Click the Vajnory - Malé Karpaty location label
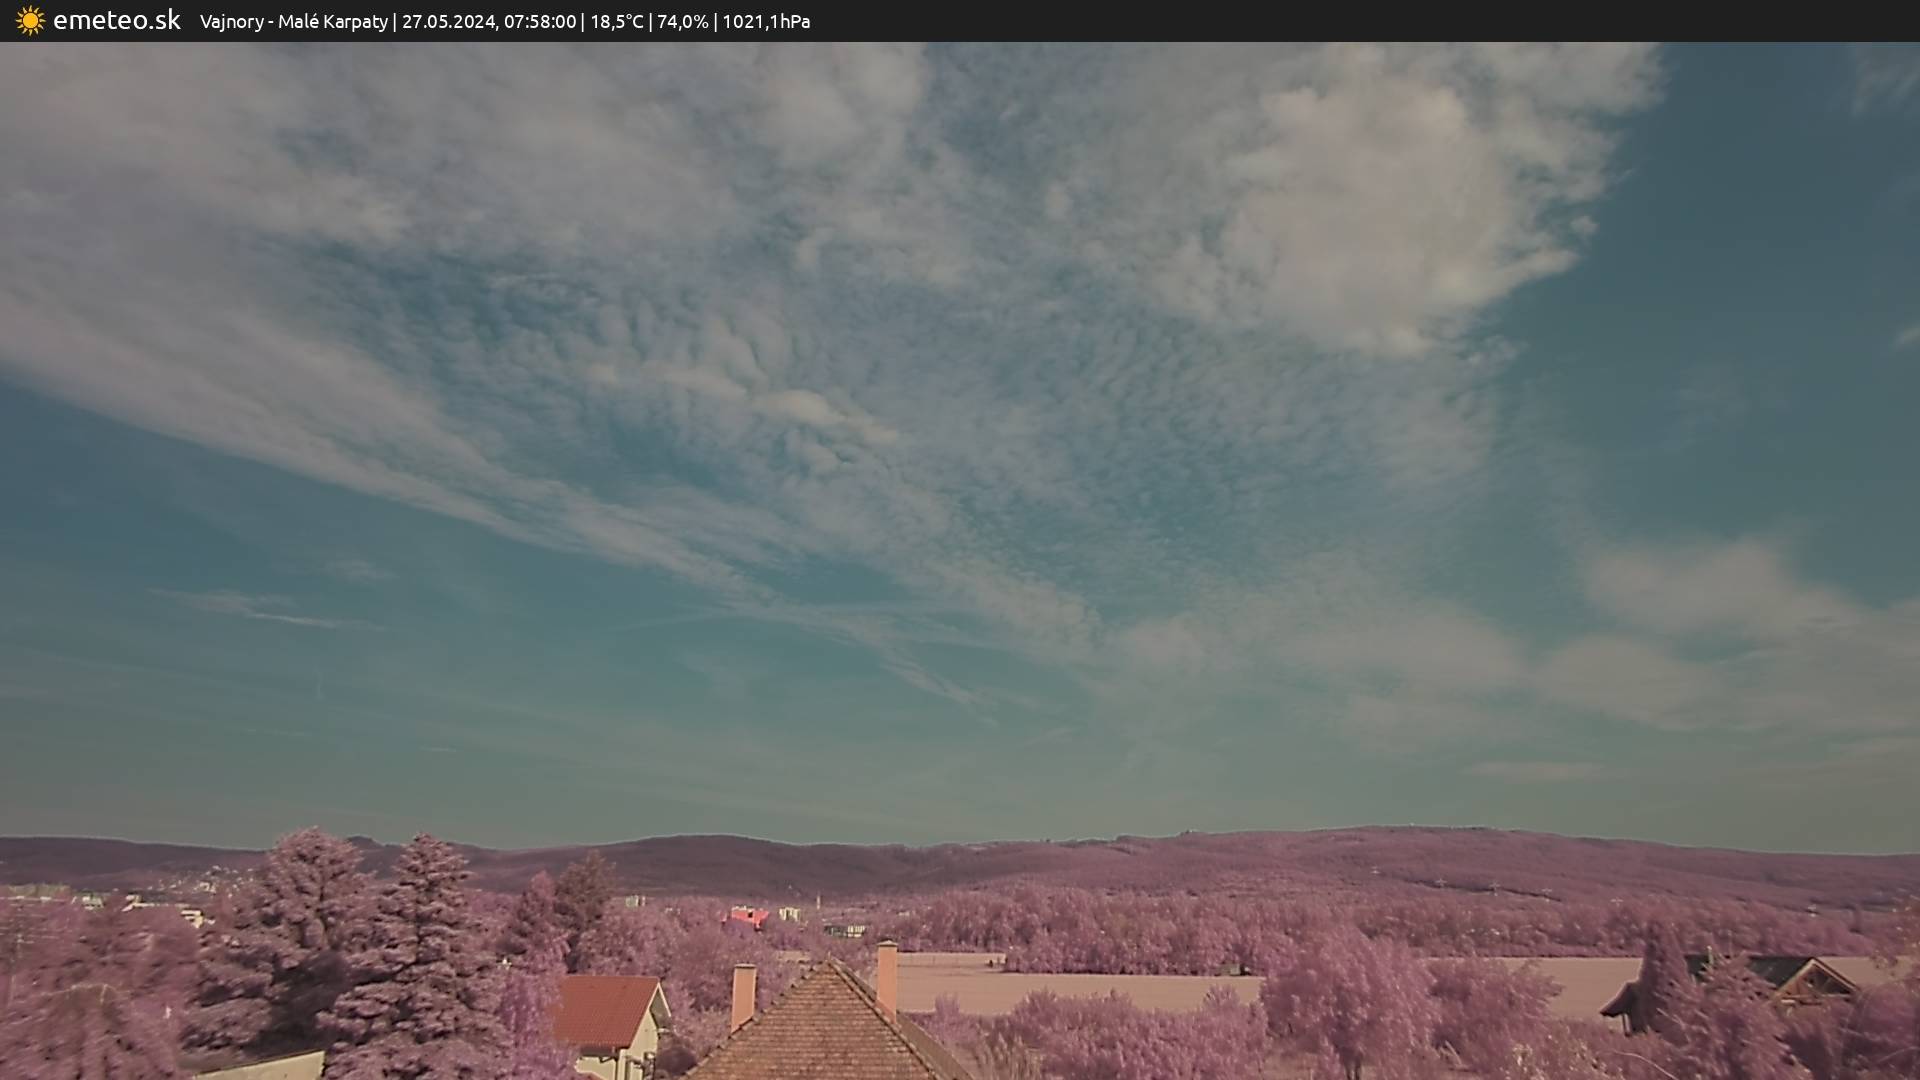 tap(293, 21)
